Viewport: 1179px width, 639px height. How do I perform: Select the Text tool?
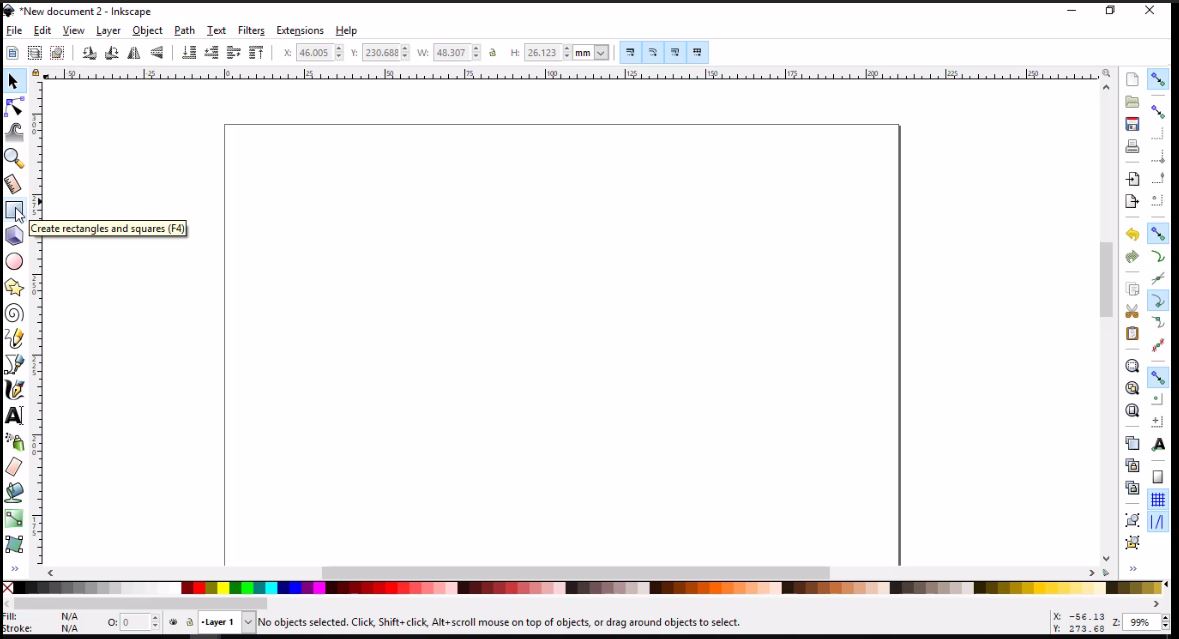(x=14, y=416)
